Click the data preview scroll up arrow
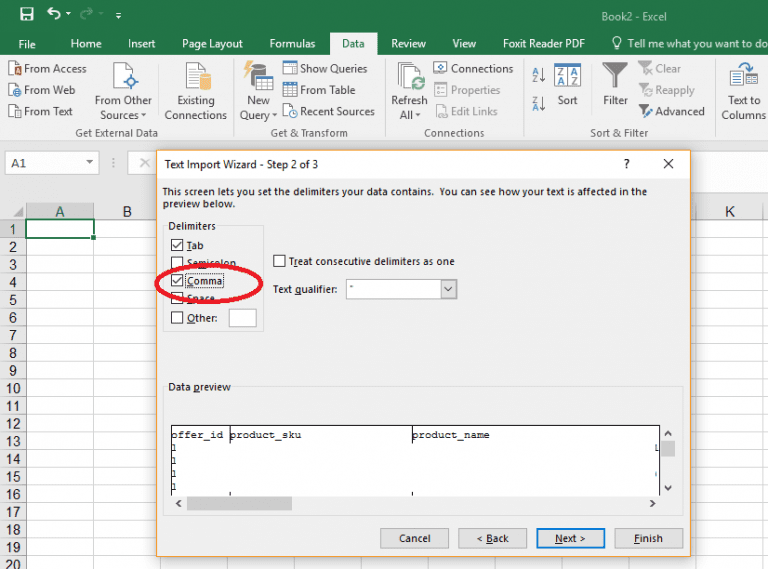The height and width of the screenshot is (569, 768). click(668, 433)
